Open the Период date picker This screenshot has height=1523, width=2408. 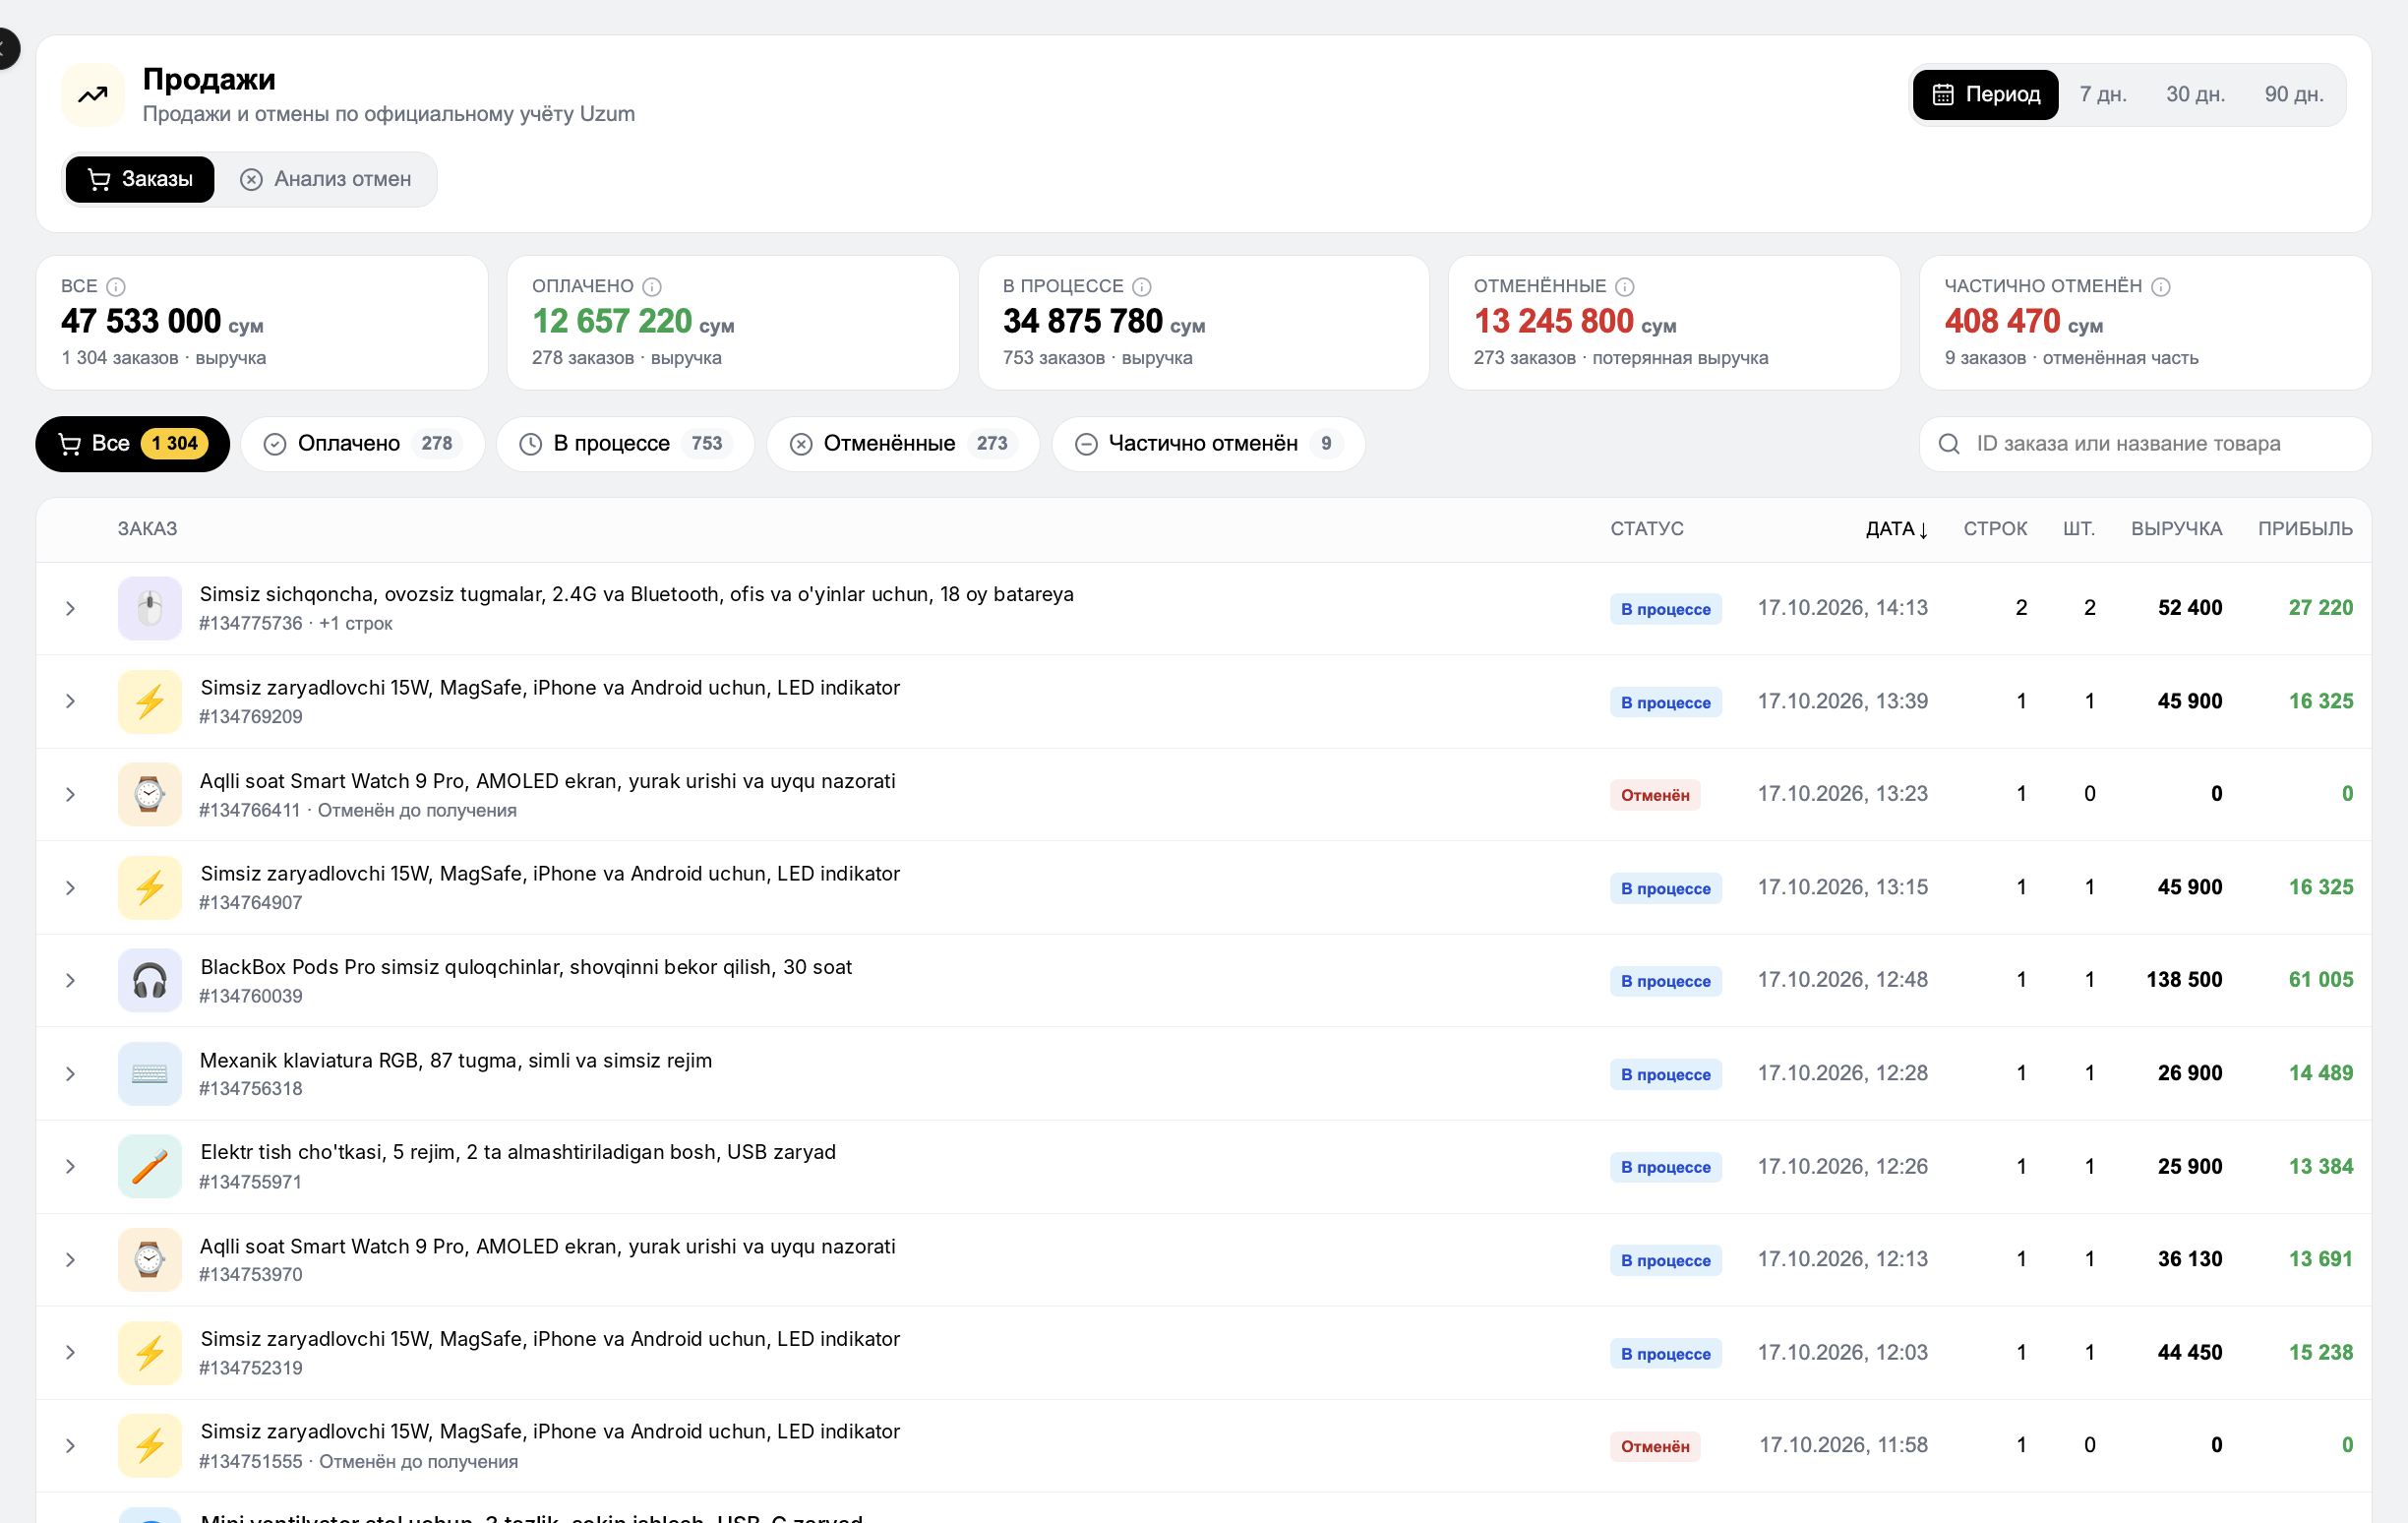(1985, 94)
